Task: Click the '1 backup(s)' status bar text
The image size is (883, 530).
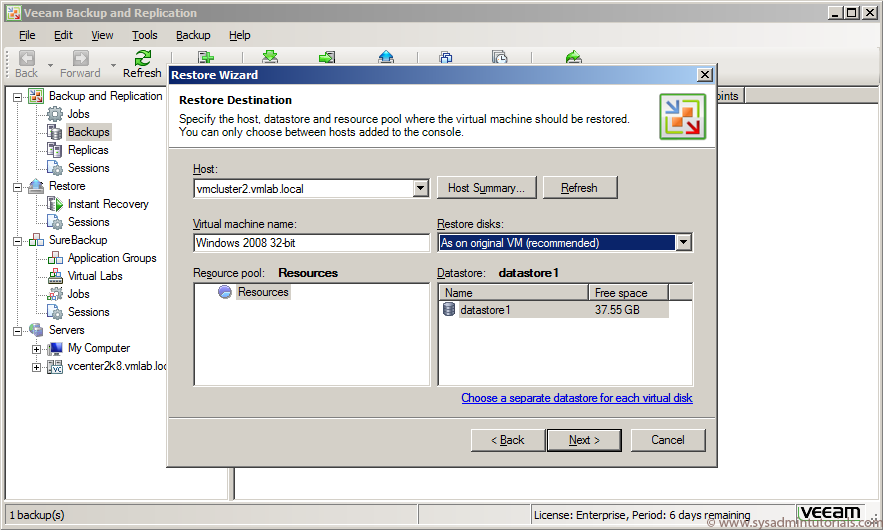Action: [x=37, y=515]
